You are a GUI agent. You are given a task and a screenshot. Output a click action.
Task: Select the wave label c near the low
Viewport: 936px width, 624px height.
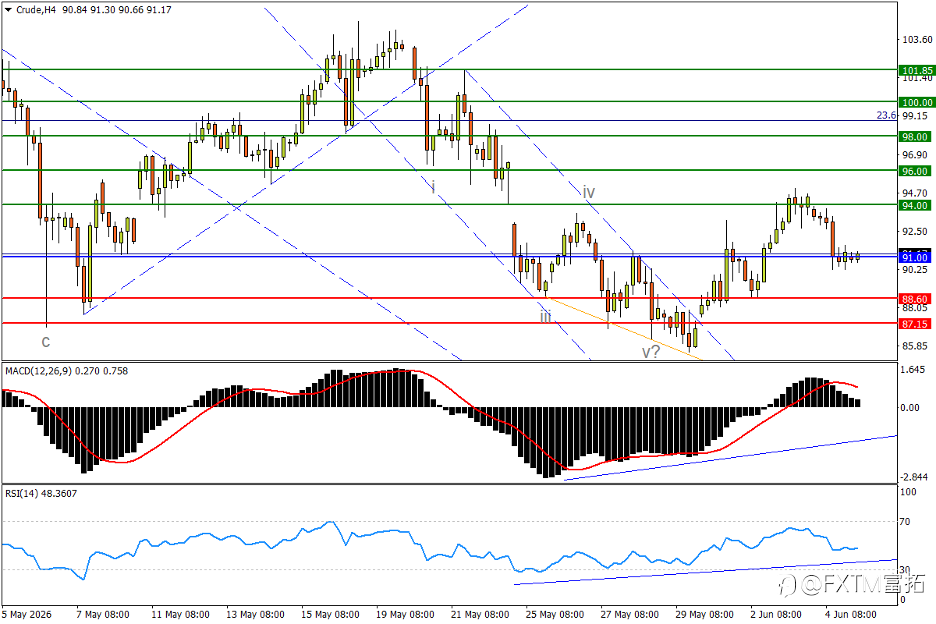[46, 342]
